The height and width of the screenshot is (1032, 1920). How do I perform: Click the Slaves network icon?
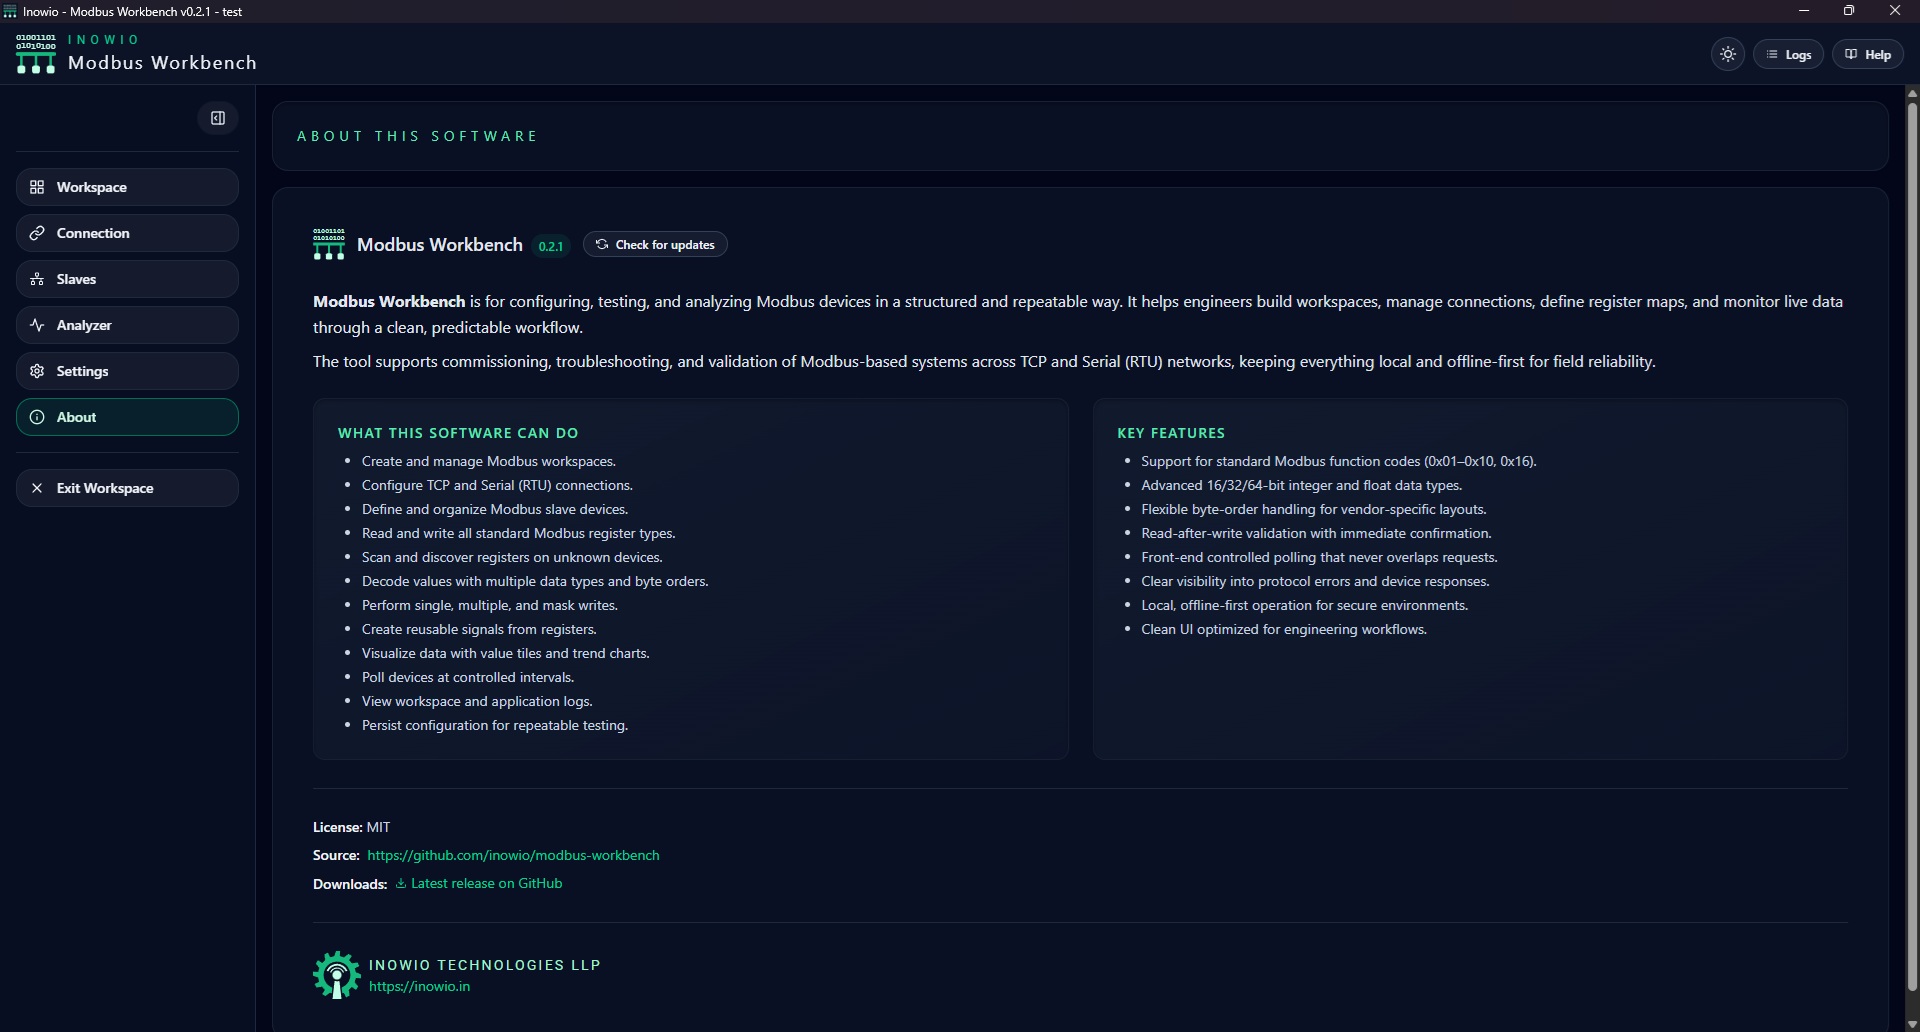[x=37, y=279]
